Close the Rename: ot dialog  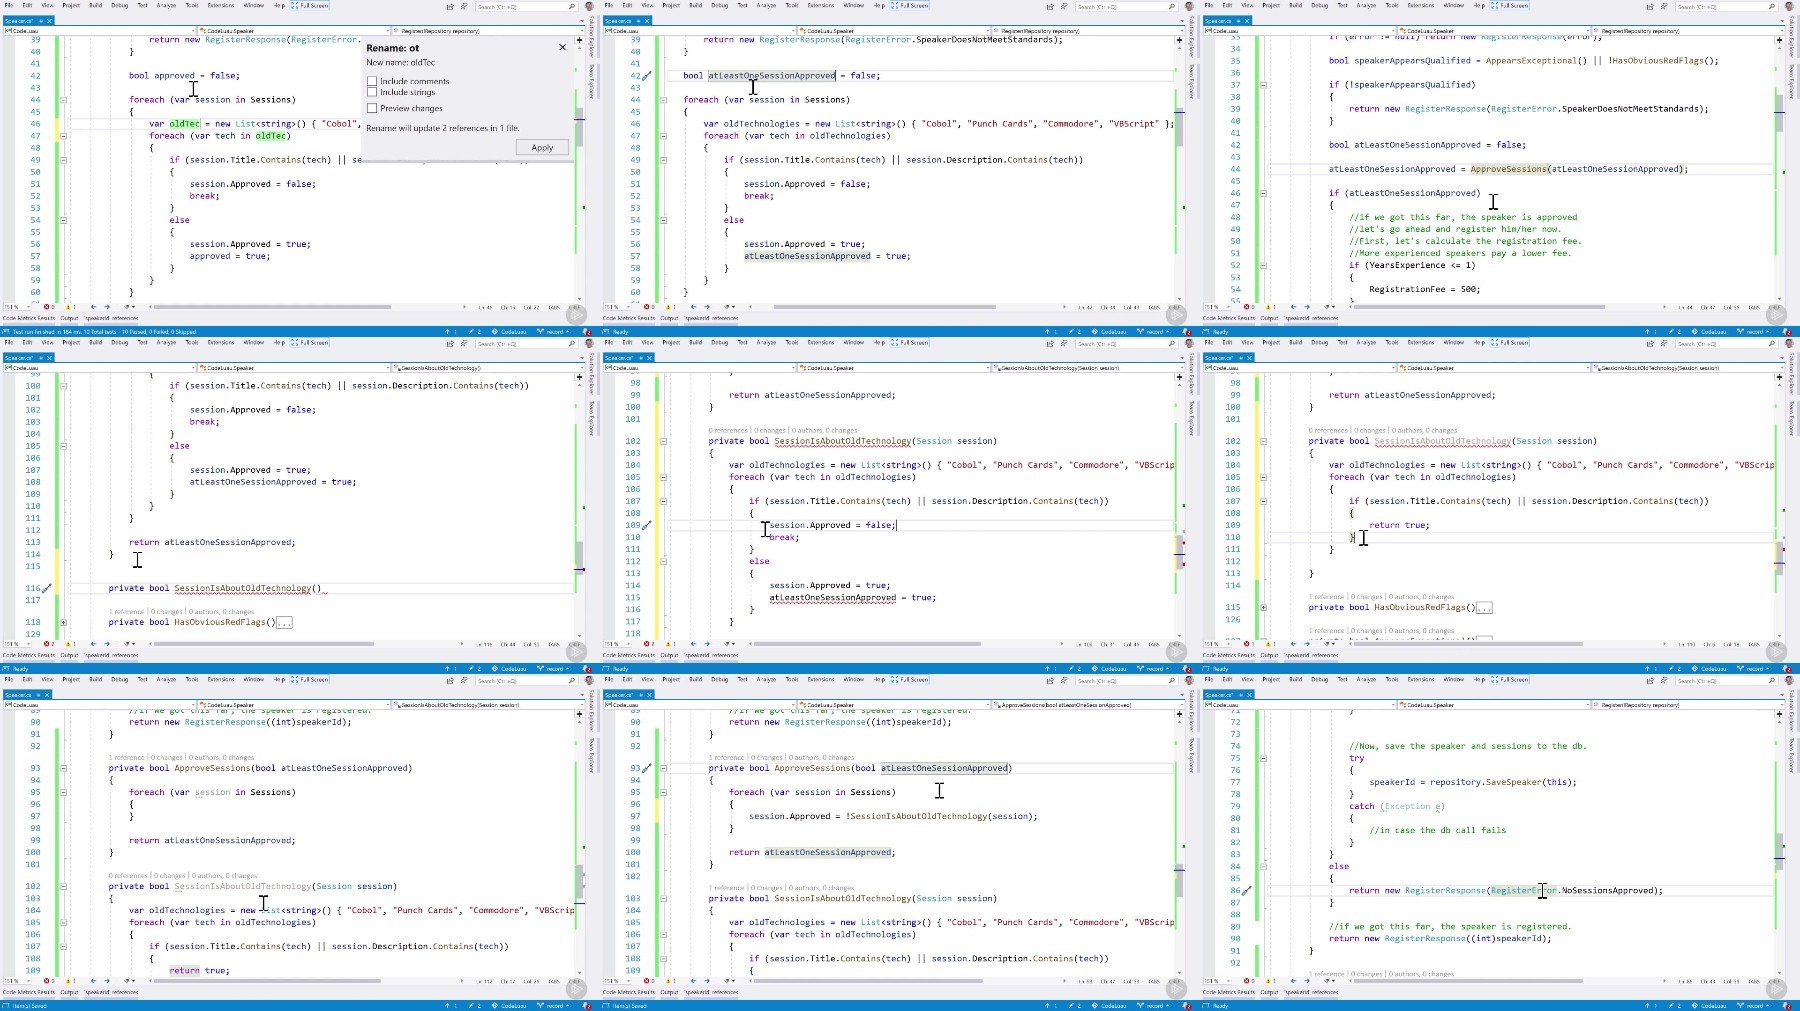click(562, 47)
